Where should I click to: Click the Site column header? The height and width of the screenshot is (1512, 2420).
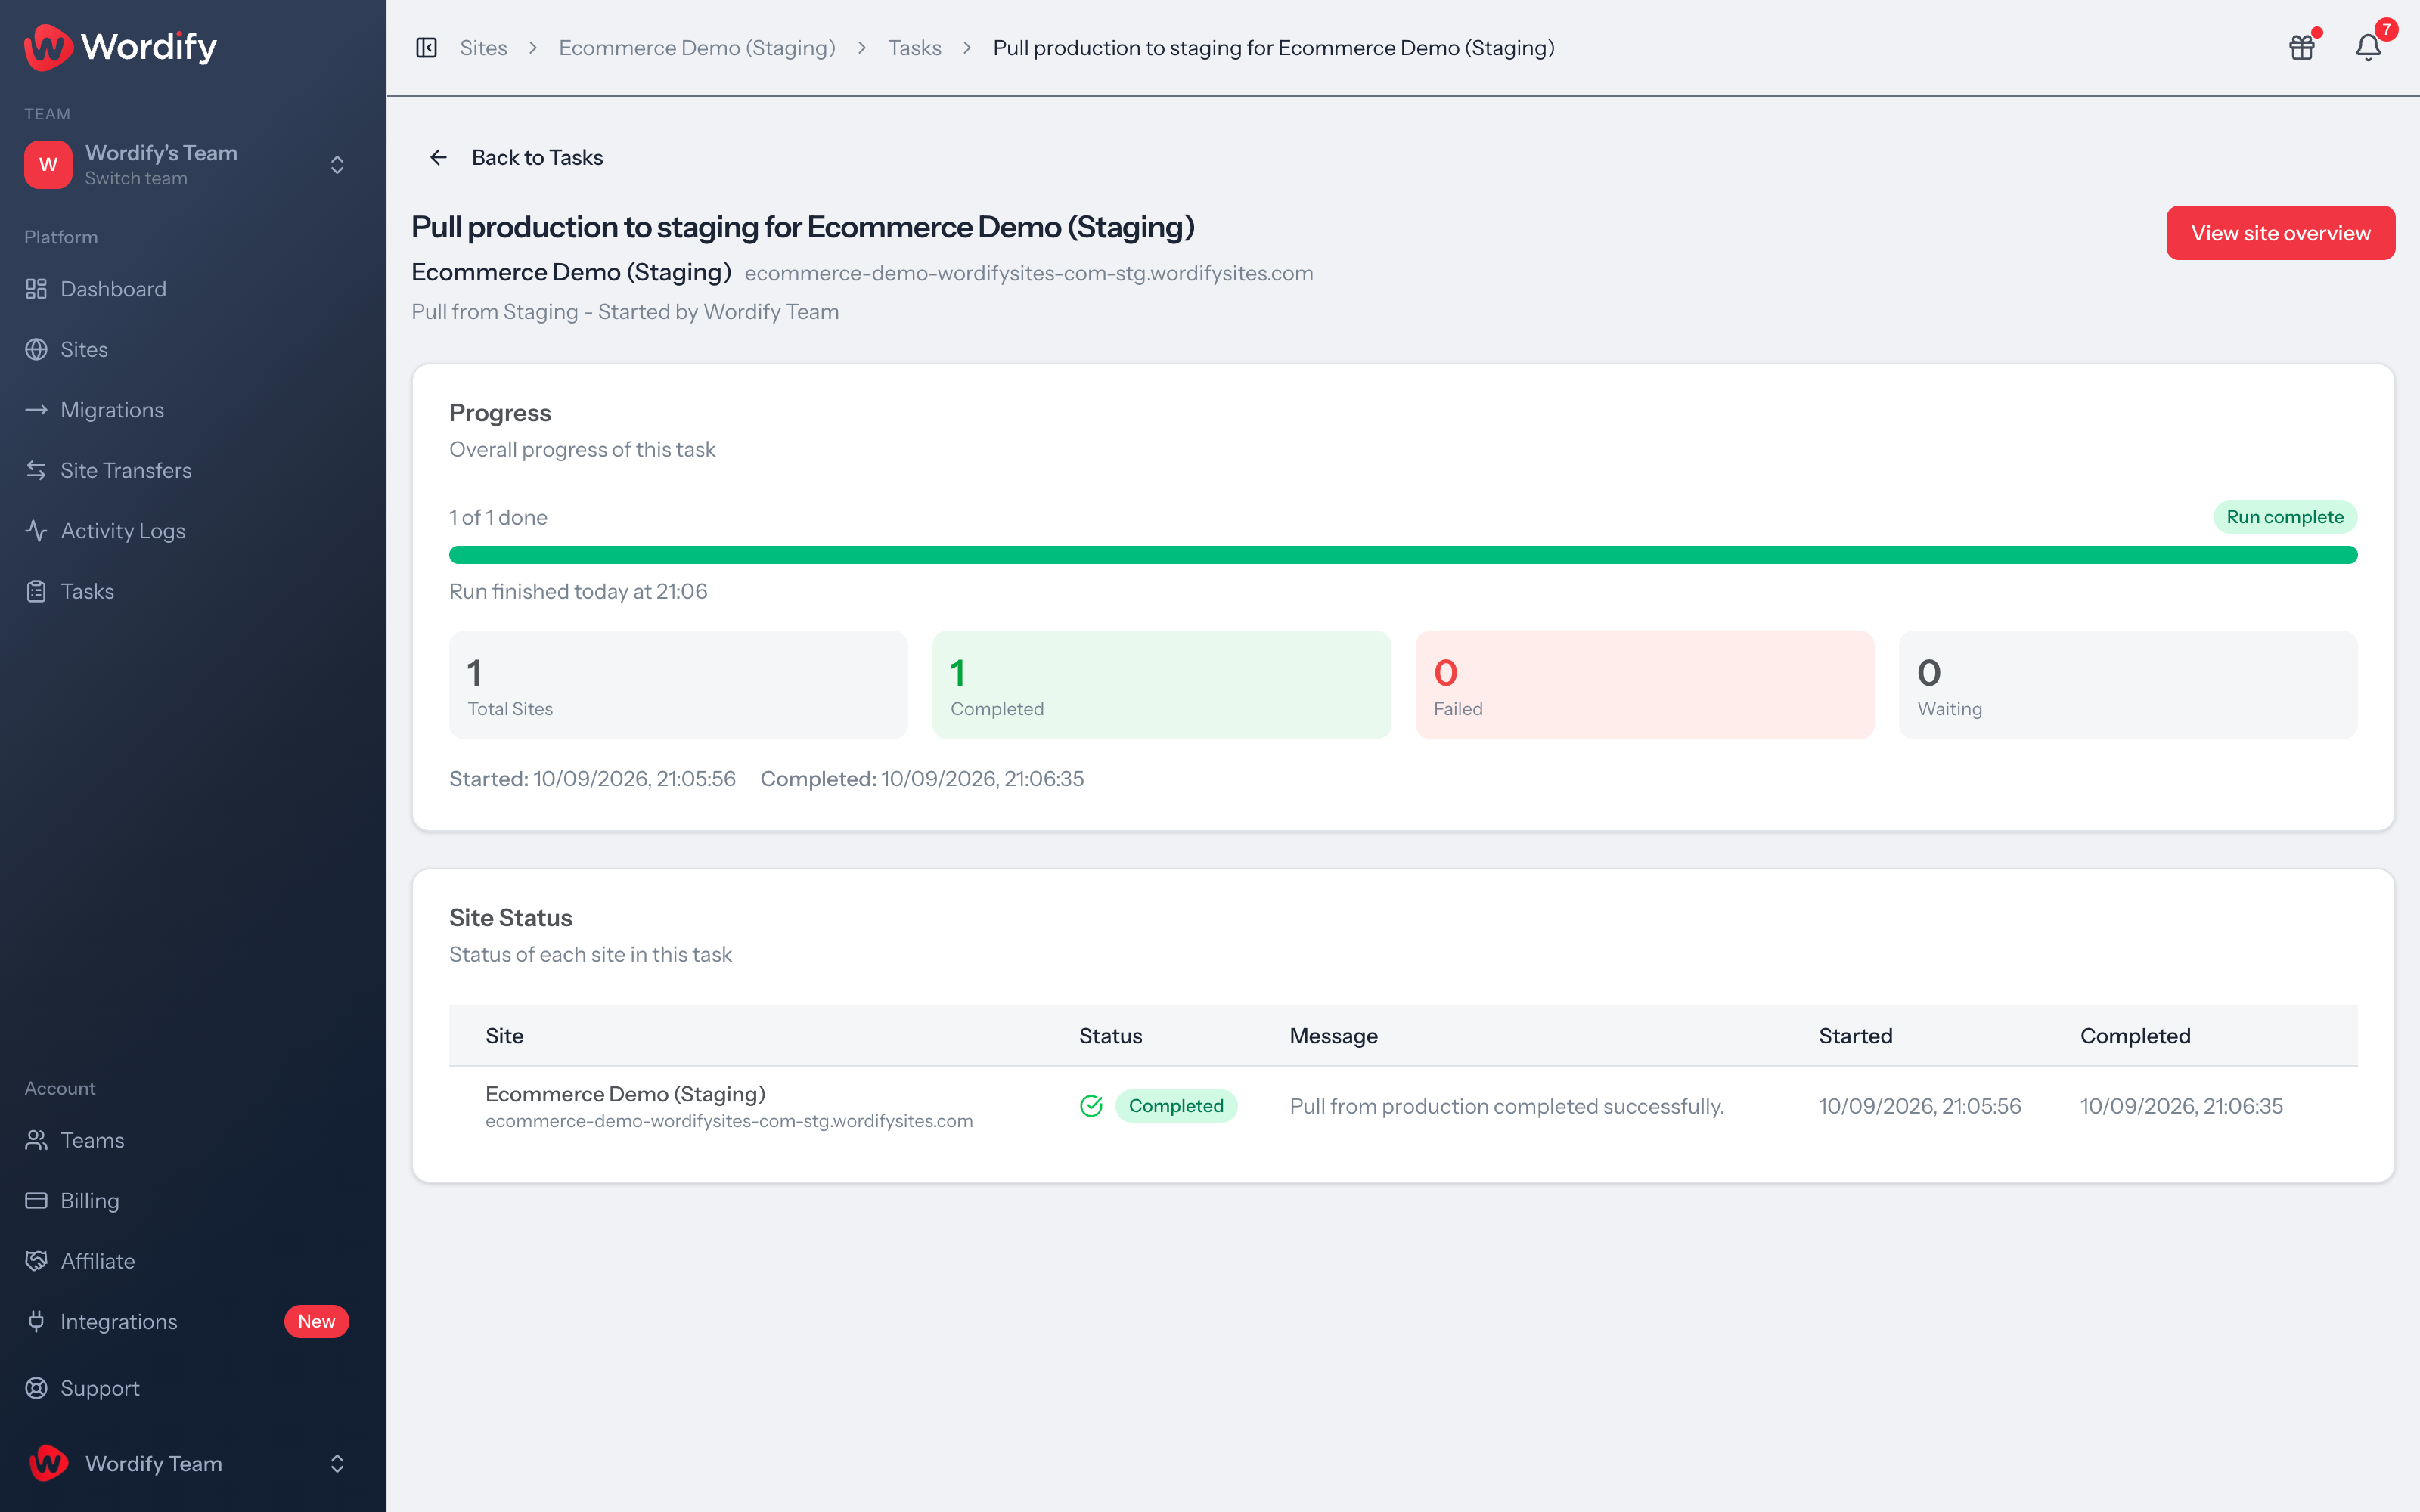pyautogui.click(x=504, y=1036)
